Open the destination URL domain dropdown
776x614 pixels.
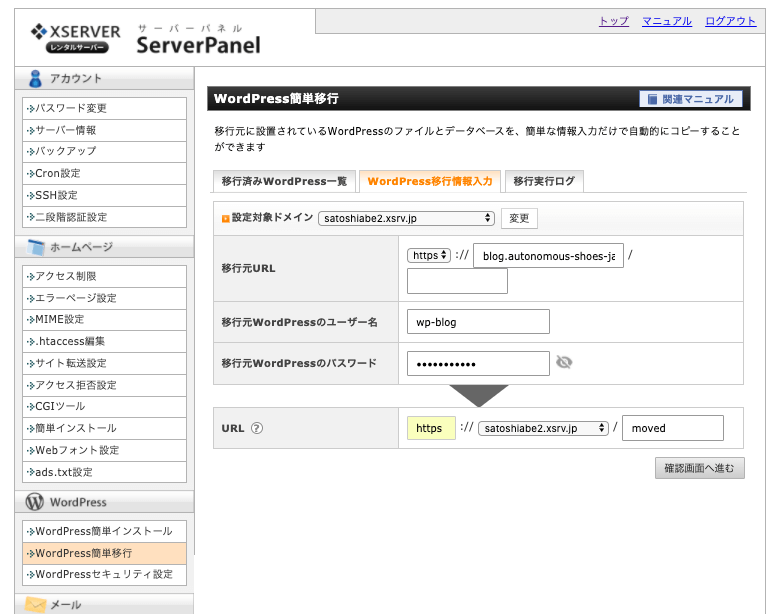[x=543, y=428]
